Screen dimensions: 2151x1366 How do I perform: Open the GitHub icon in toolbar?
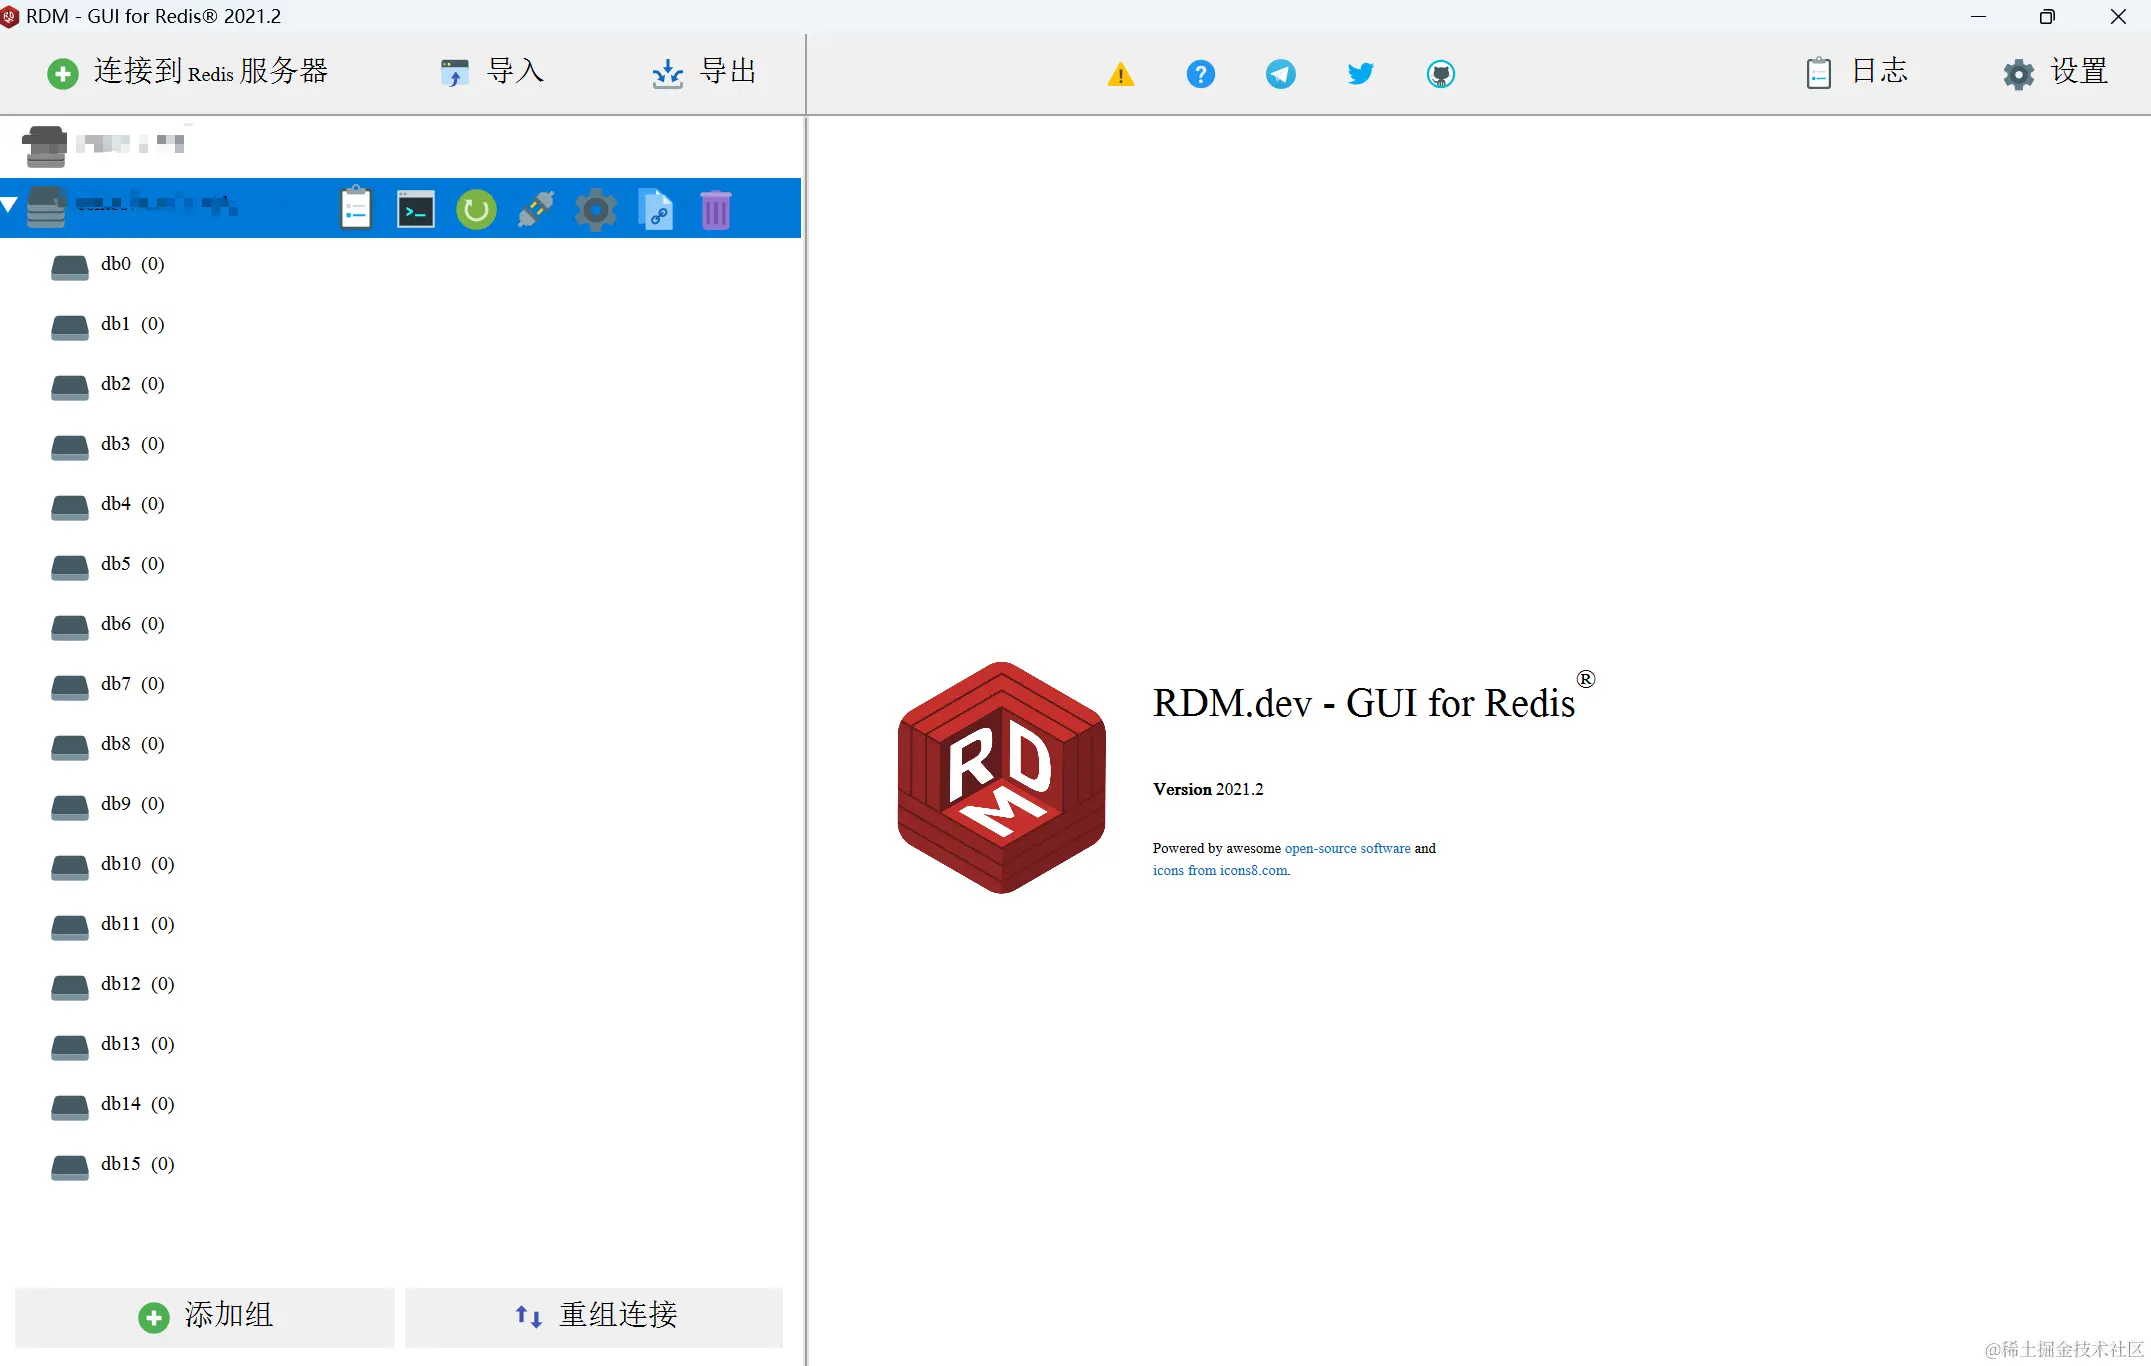pyautogui.click(x=1440, y=74)
